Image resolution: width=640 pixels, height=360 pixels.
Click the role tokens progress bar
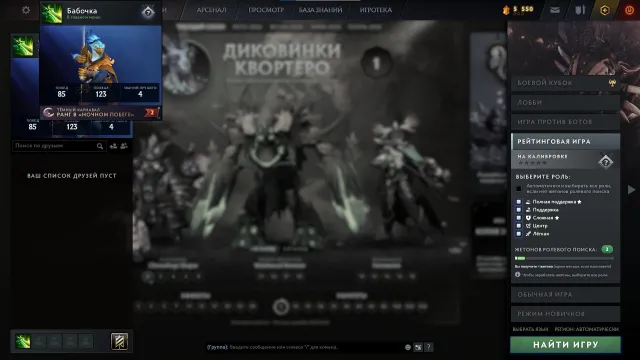[564, 258]
